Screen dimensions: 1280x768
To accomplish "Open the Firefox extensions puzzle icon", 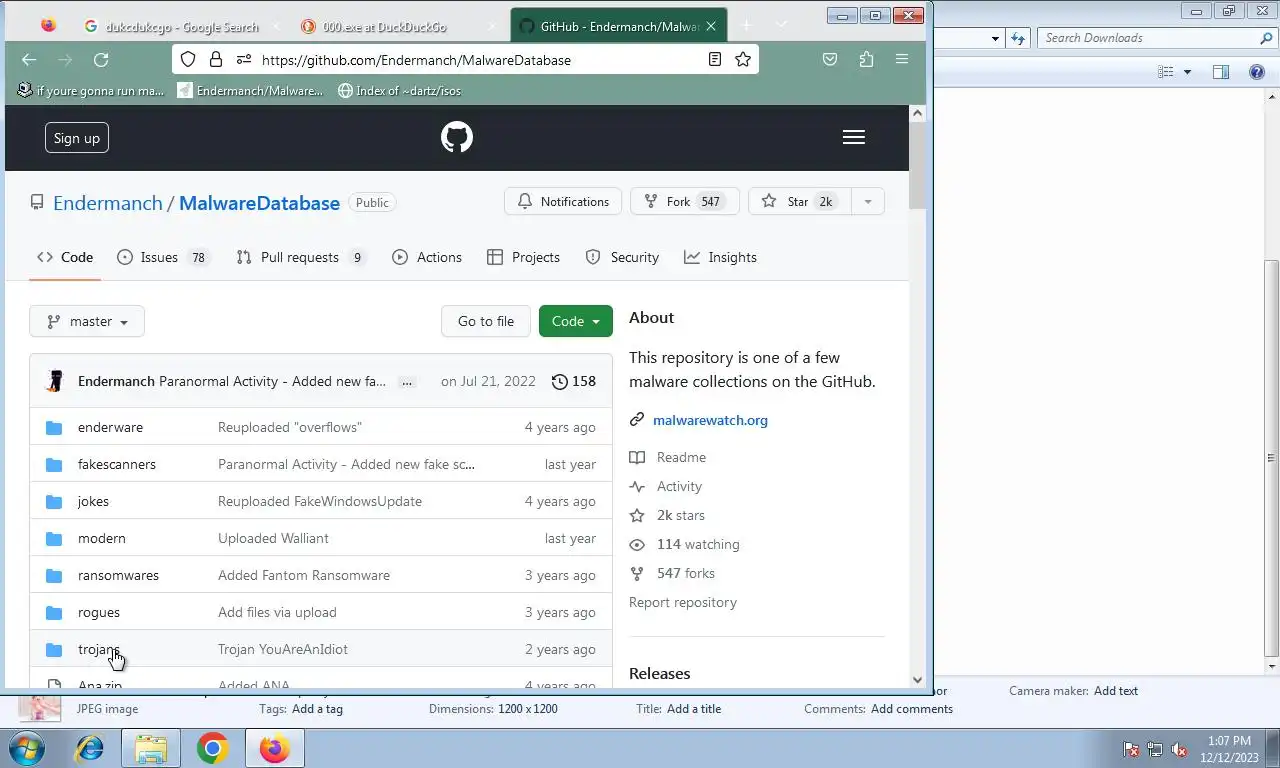I will pyautogui.click(x=866, y=60).
